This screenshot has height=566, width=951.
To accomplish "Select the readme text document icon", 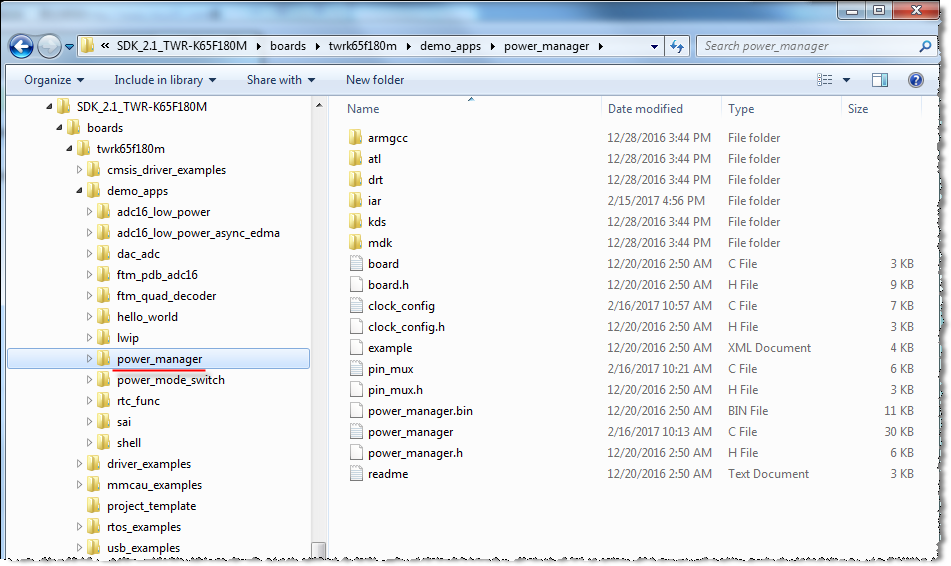I will point(356,474).
